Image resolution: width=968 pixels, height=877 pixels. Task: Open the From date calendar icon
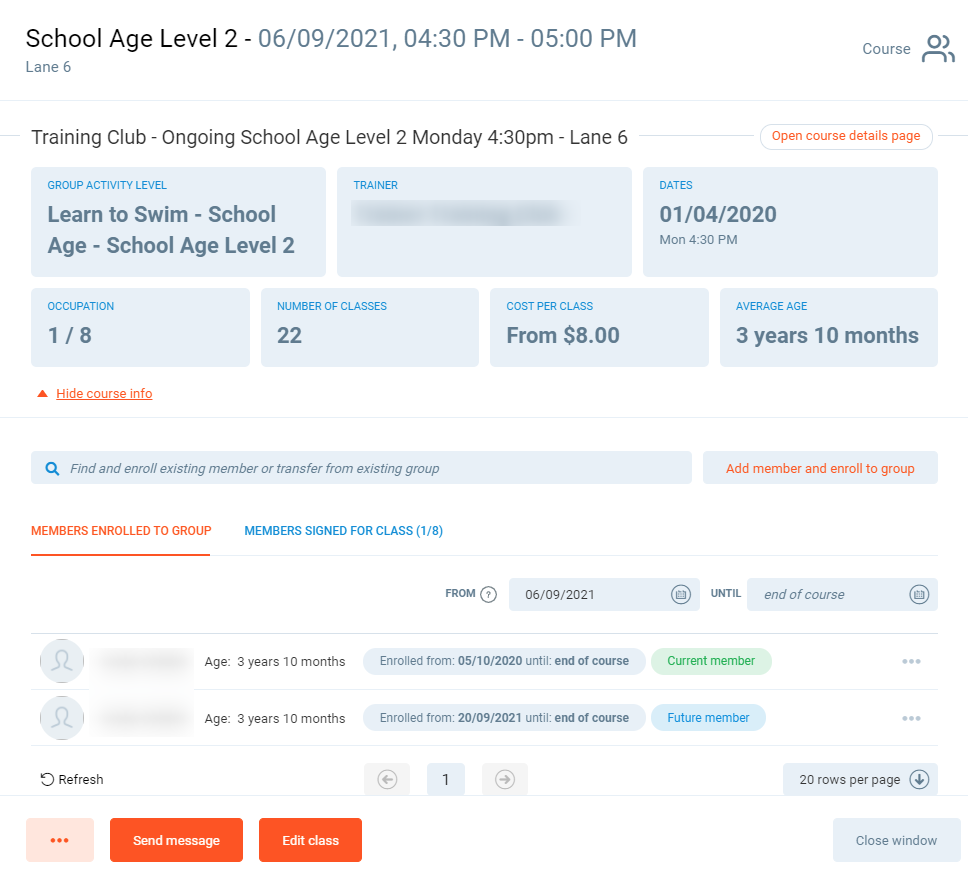pos(680,594)
